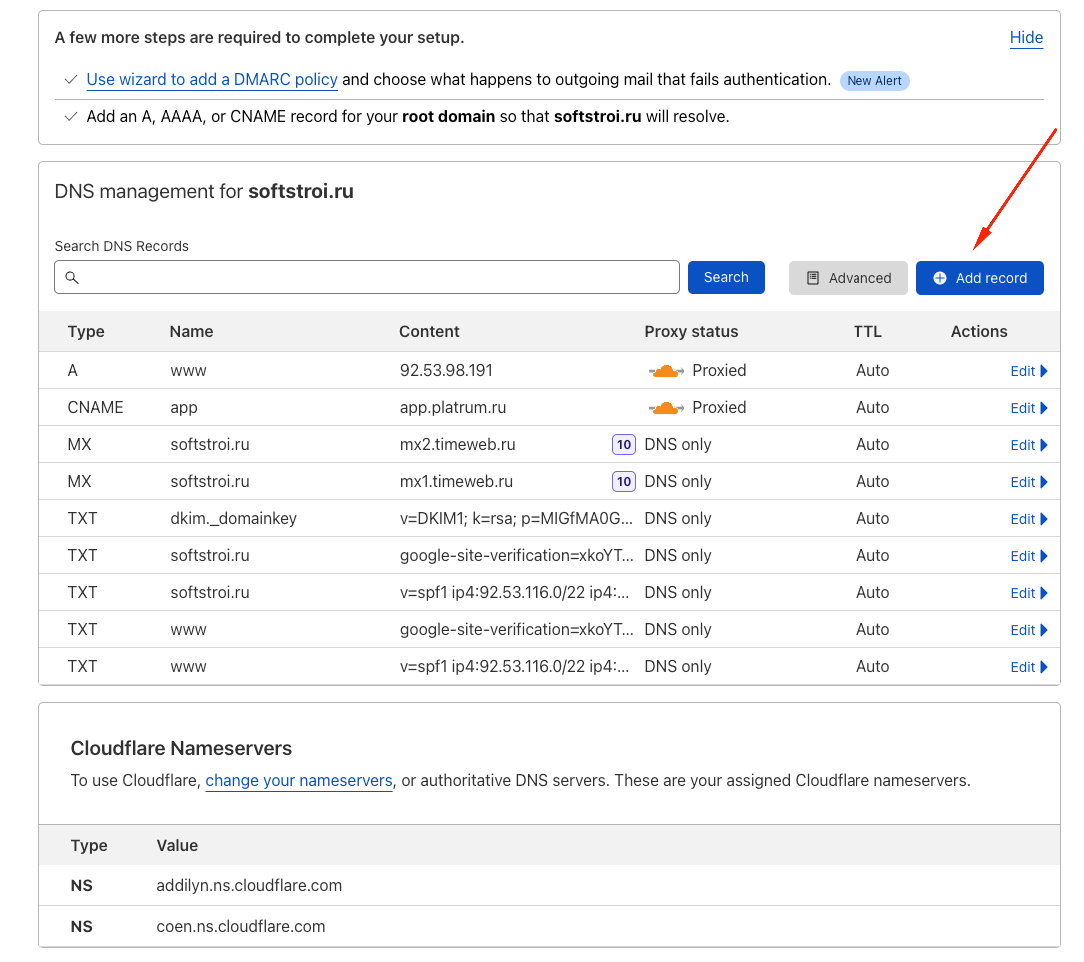
Task: Follow the 'change your nameservers' link
Action: tap(299, 781)
